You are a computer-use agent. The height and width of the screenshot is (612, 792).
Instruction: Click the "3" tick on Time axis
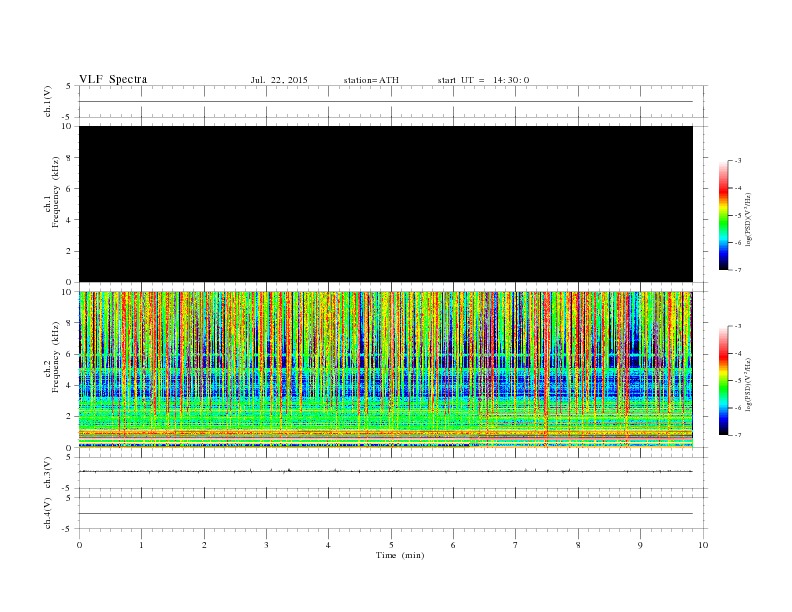click(266, 545)
